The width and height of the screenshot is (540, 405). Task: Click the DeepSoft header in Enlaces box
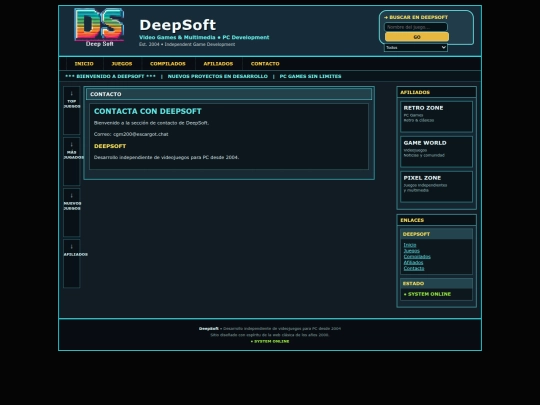[436, 234]
